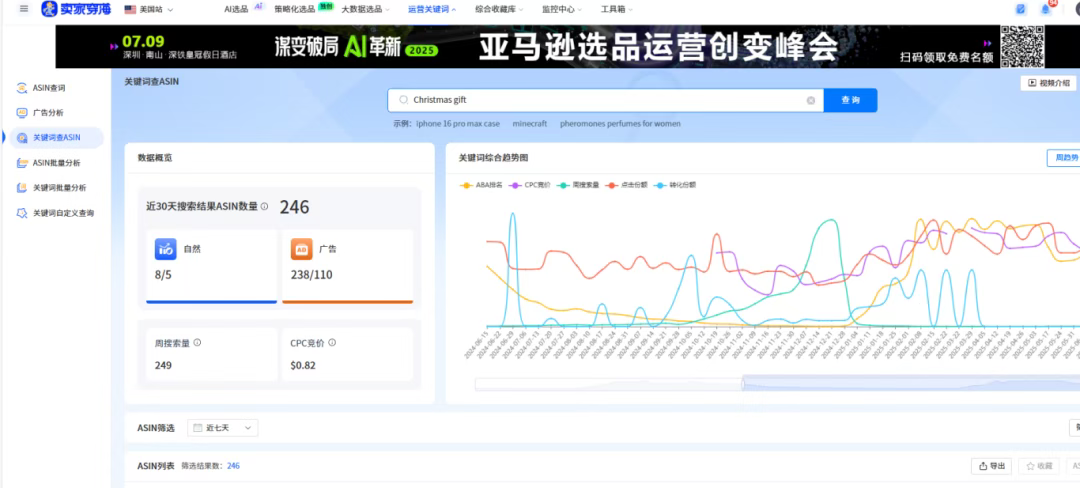Click the search magnifier icon in input
This screenshot has width=1080, height=488.
click(x=404, y=100)
